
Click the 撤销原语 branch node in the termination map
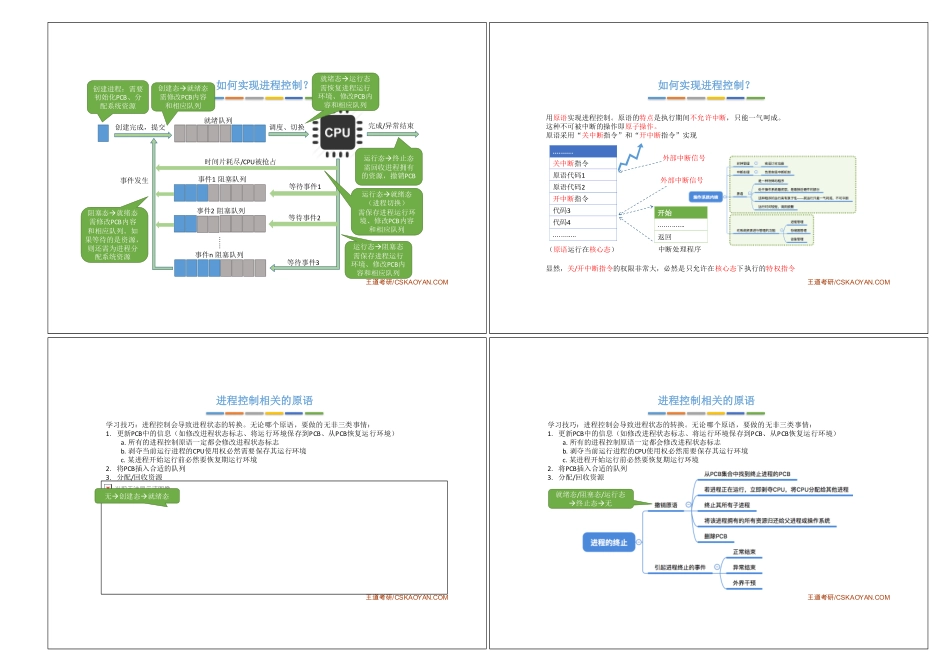(x=666, y=502)
